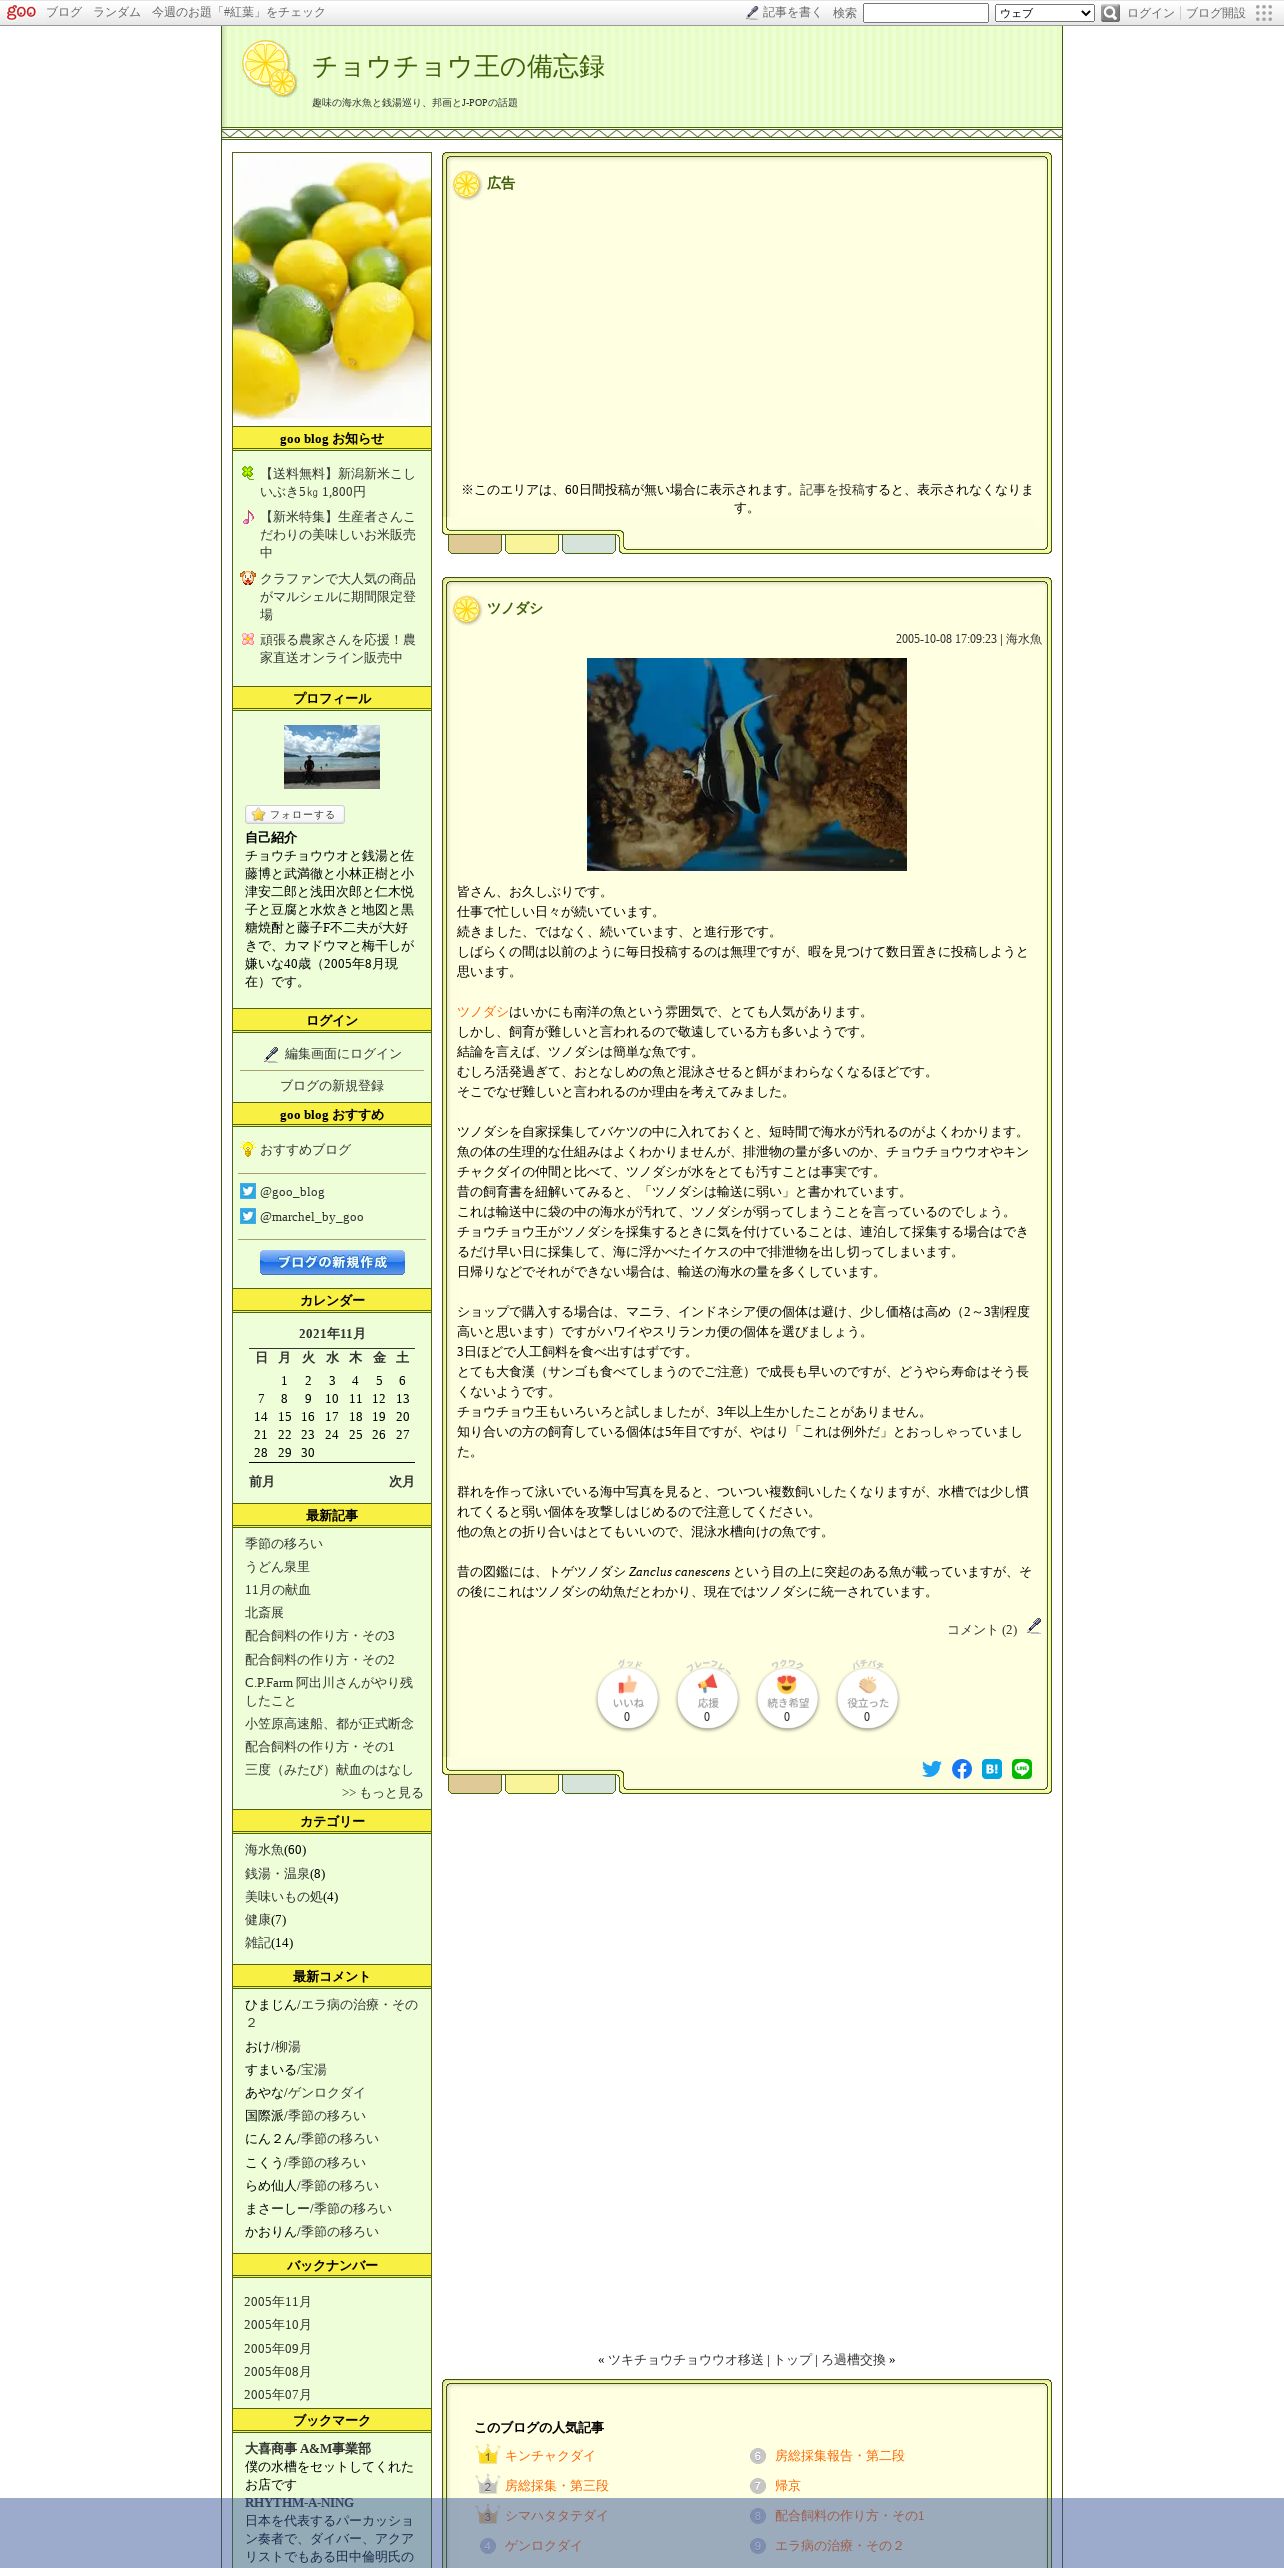Open bookmark 大喜商事 A&M事業部
The height and width of the screenshot is (2568, 1284).
(x=308, y=2448)
